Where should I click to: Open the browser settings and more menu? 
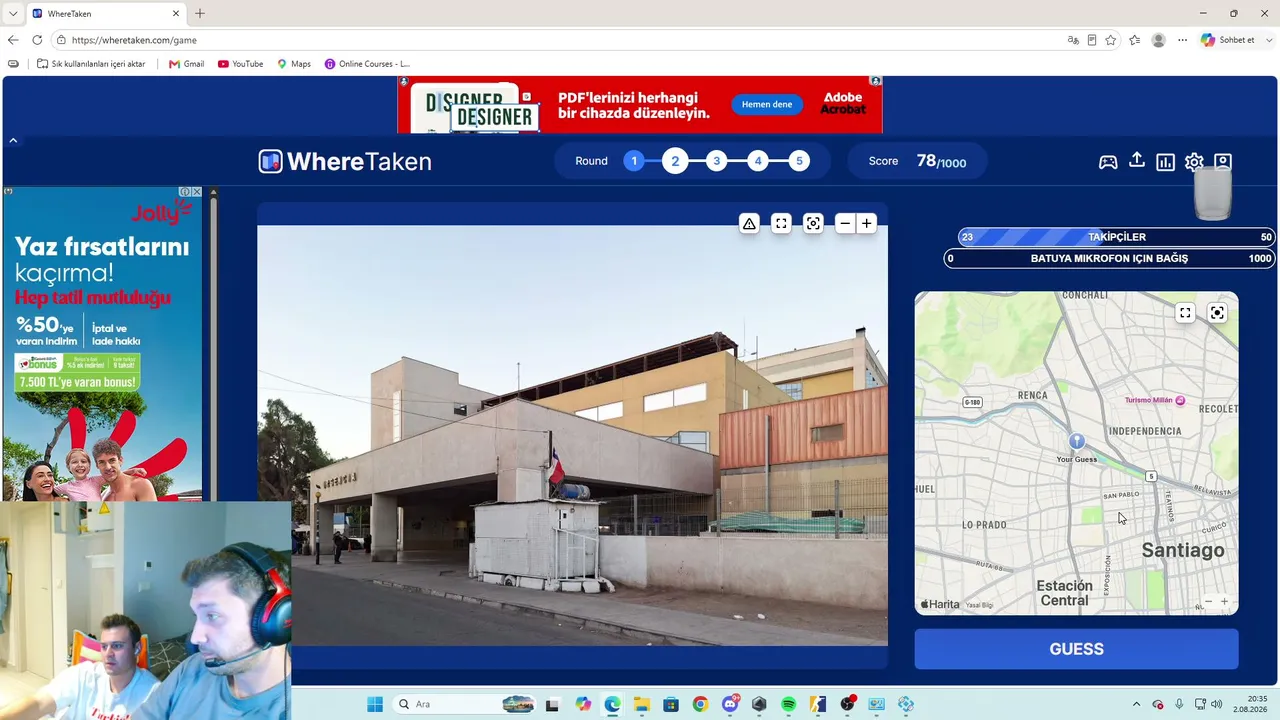(x=1182, y=40)
